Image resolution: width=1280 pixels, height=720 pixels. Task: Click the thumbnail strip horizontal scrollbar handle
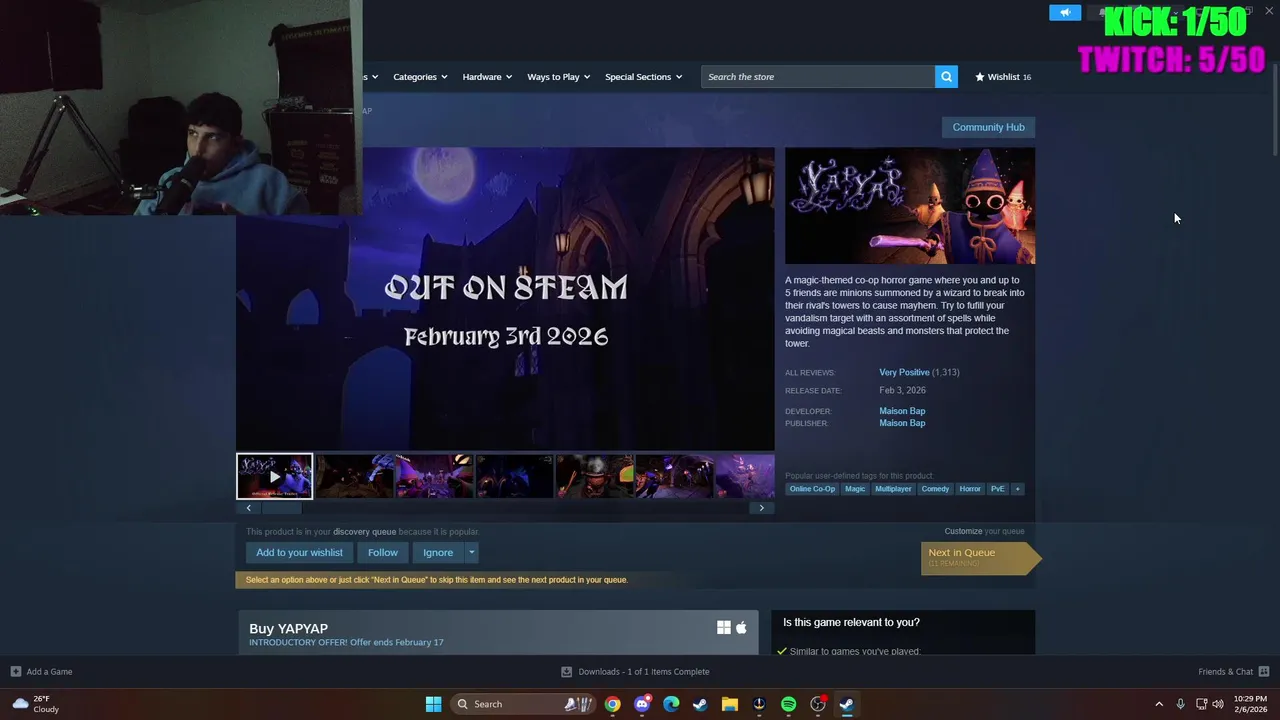pos(281,508)
